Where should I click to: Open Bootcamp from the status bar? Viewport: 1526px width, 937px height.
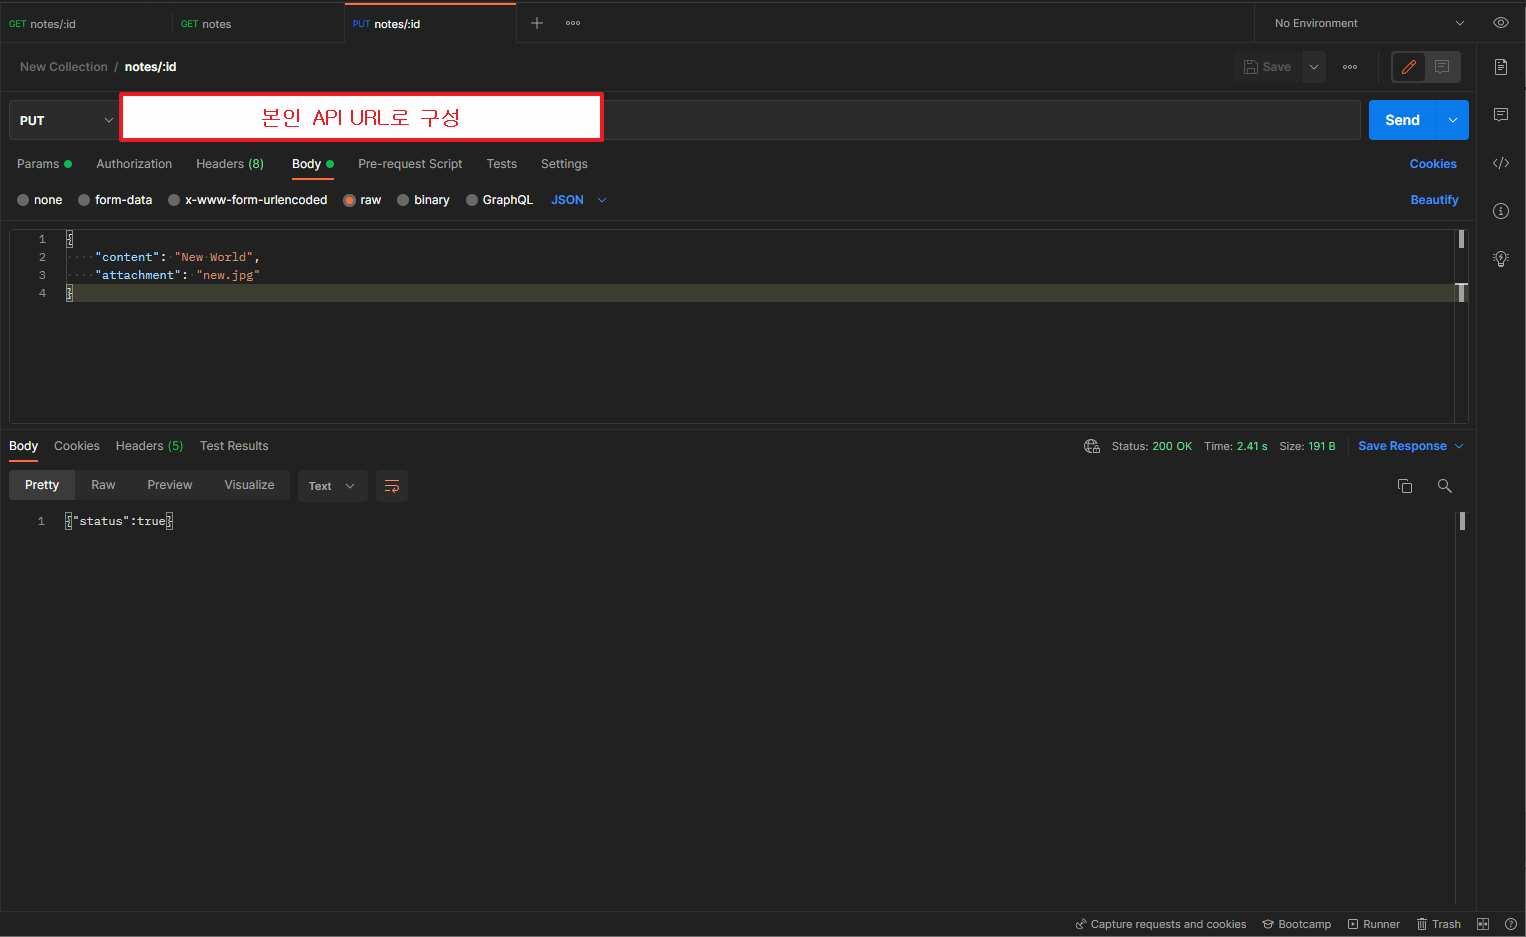[x=1297, y=924]
